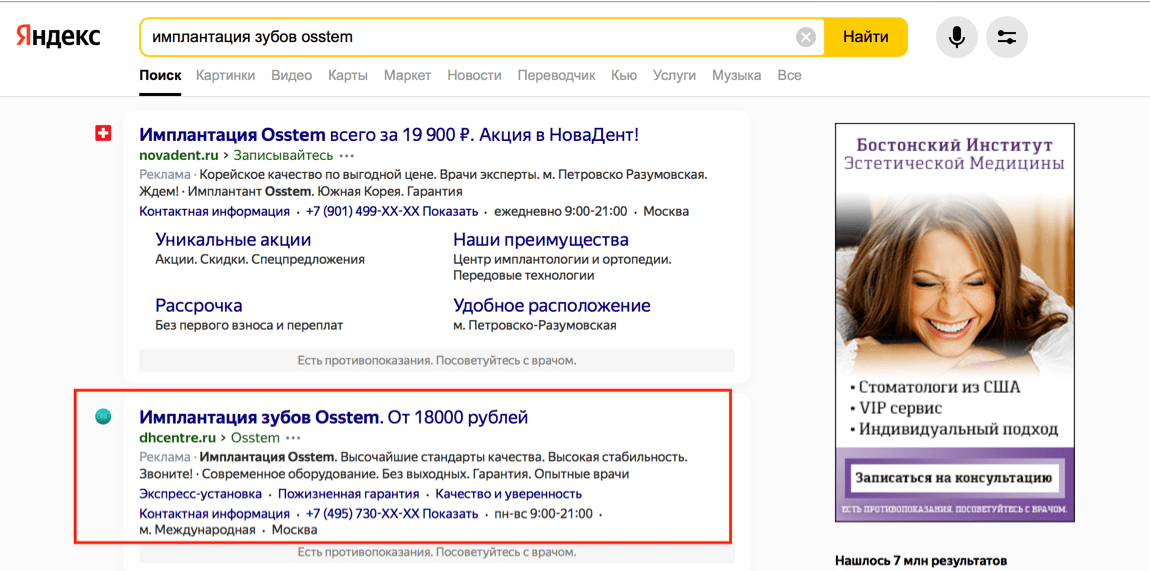Click Без первого взноса и переплат text
This screenshot has width=1150, height=571.
(x=249, y=325)
